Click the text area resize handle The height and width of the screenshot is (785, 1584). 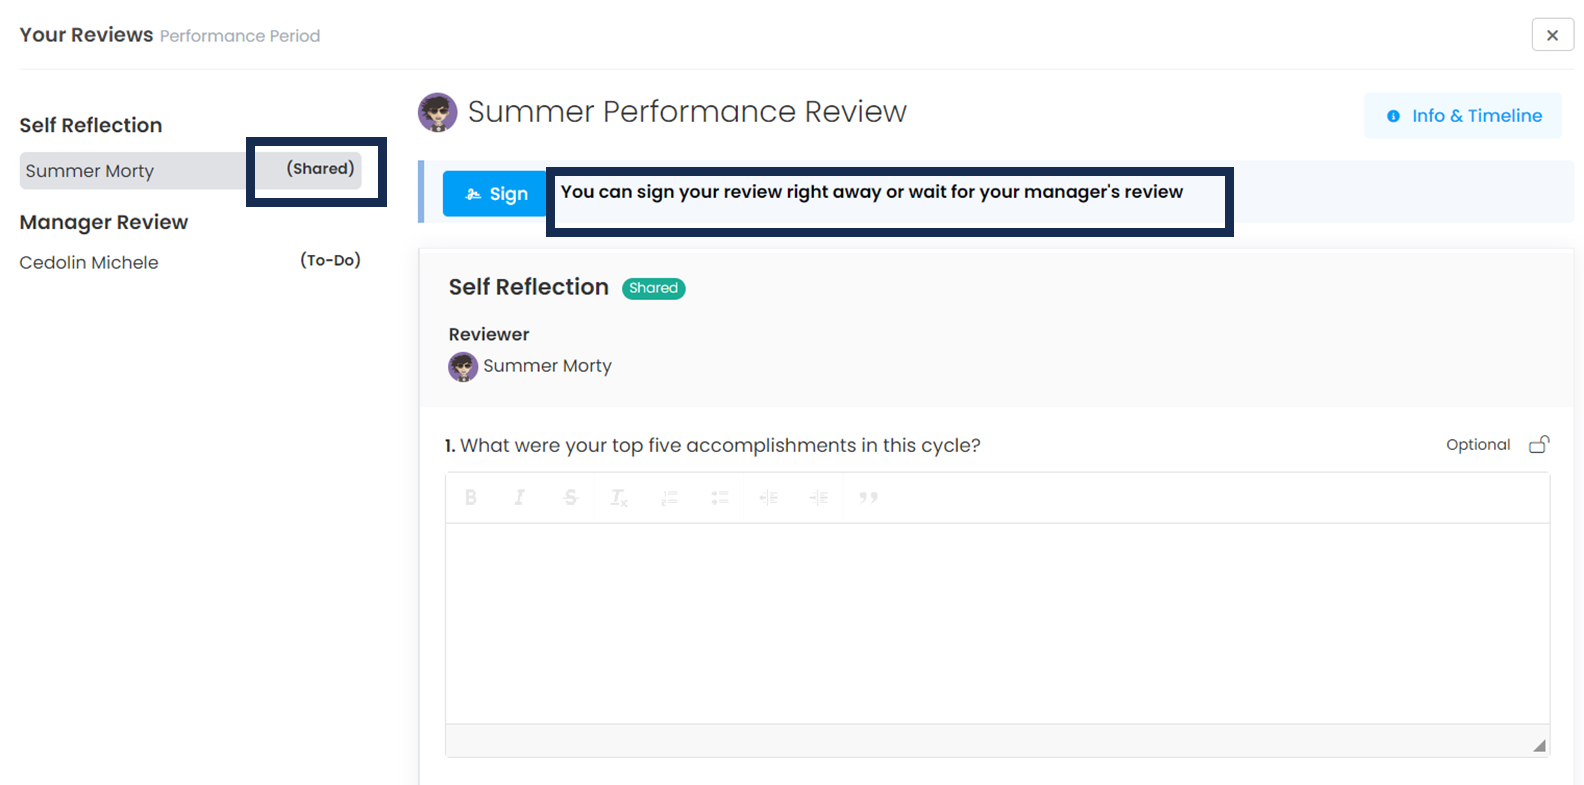1539,745
